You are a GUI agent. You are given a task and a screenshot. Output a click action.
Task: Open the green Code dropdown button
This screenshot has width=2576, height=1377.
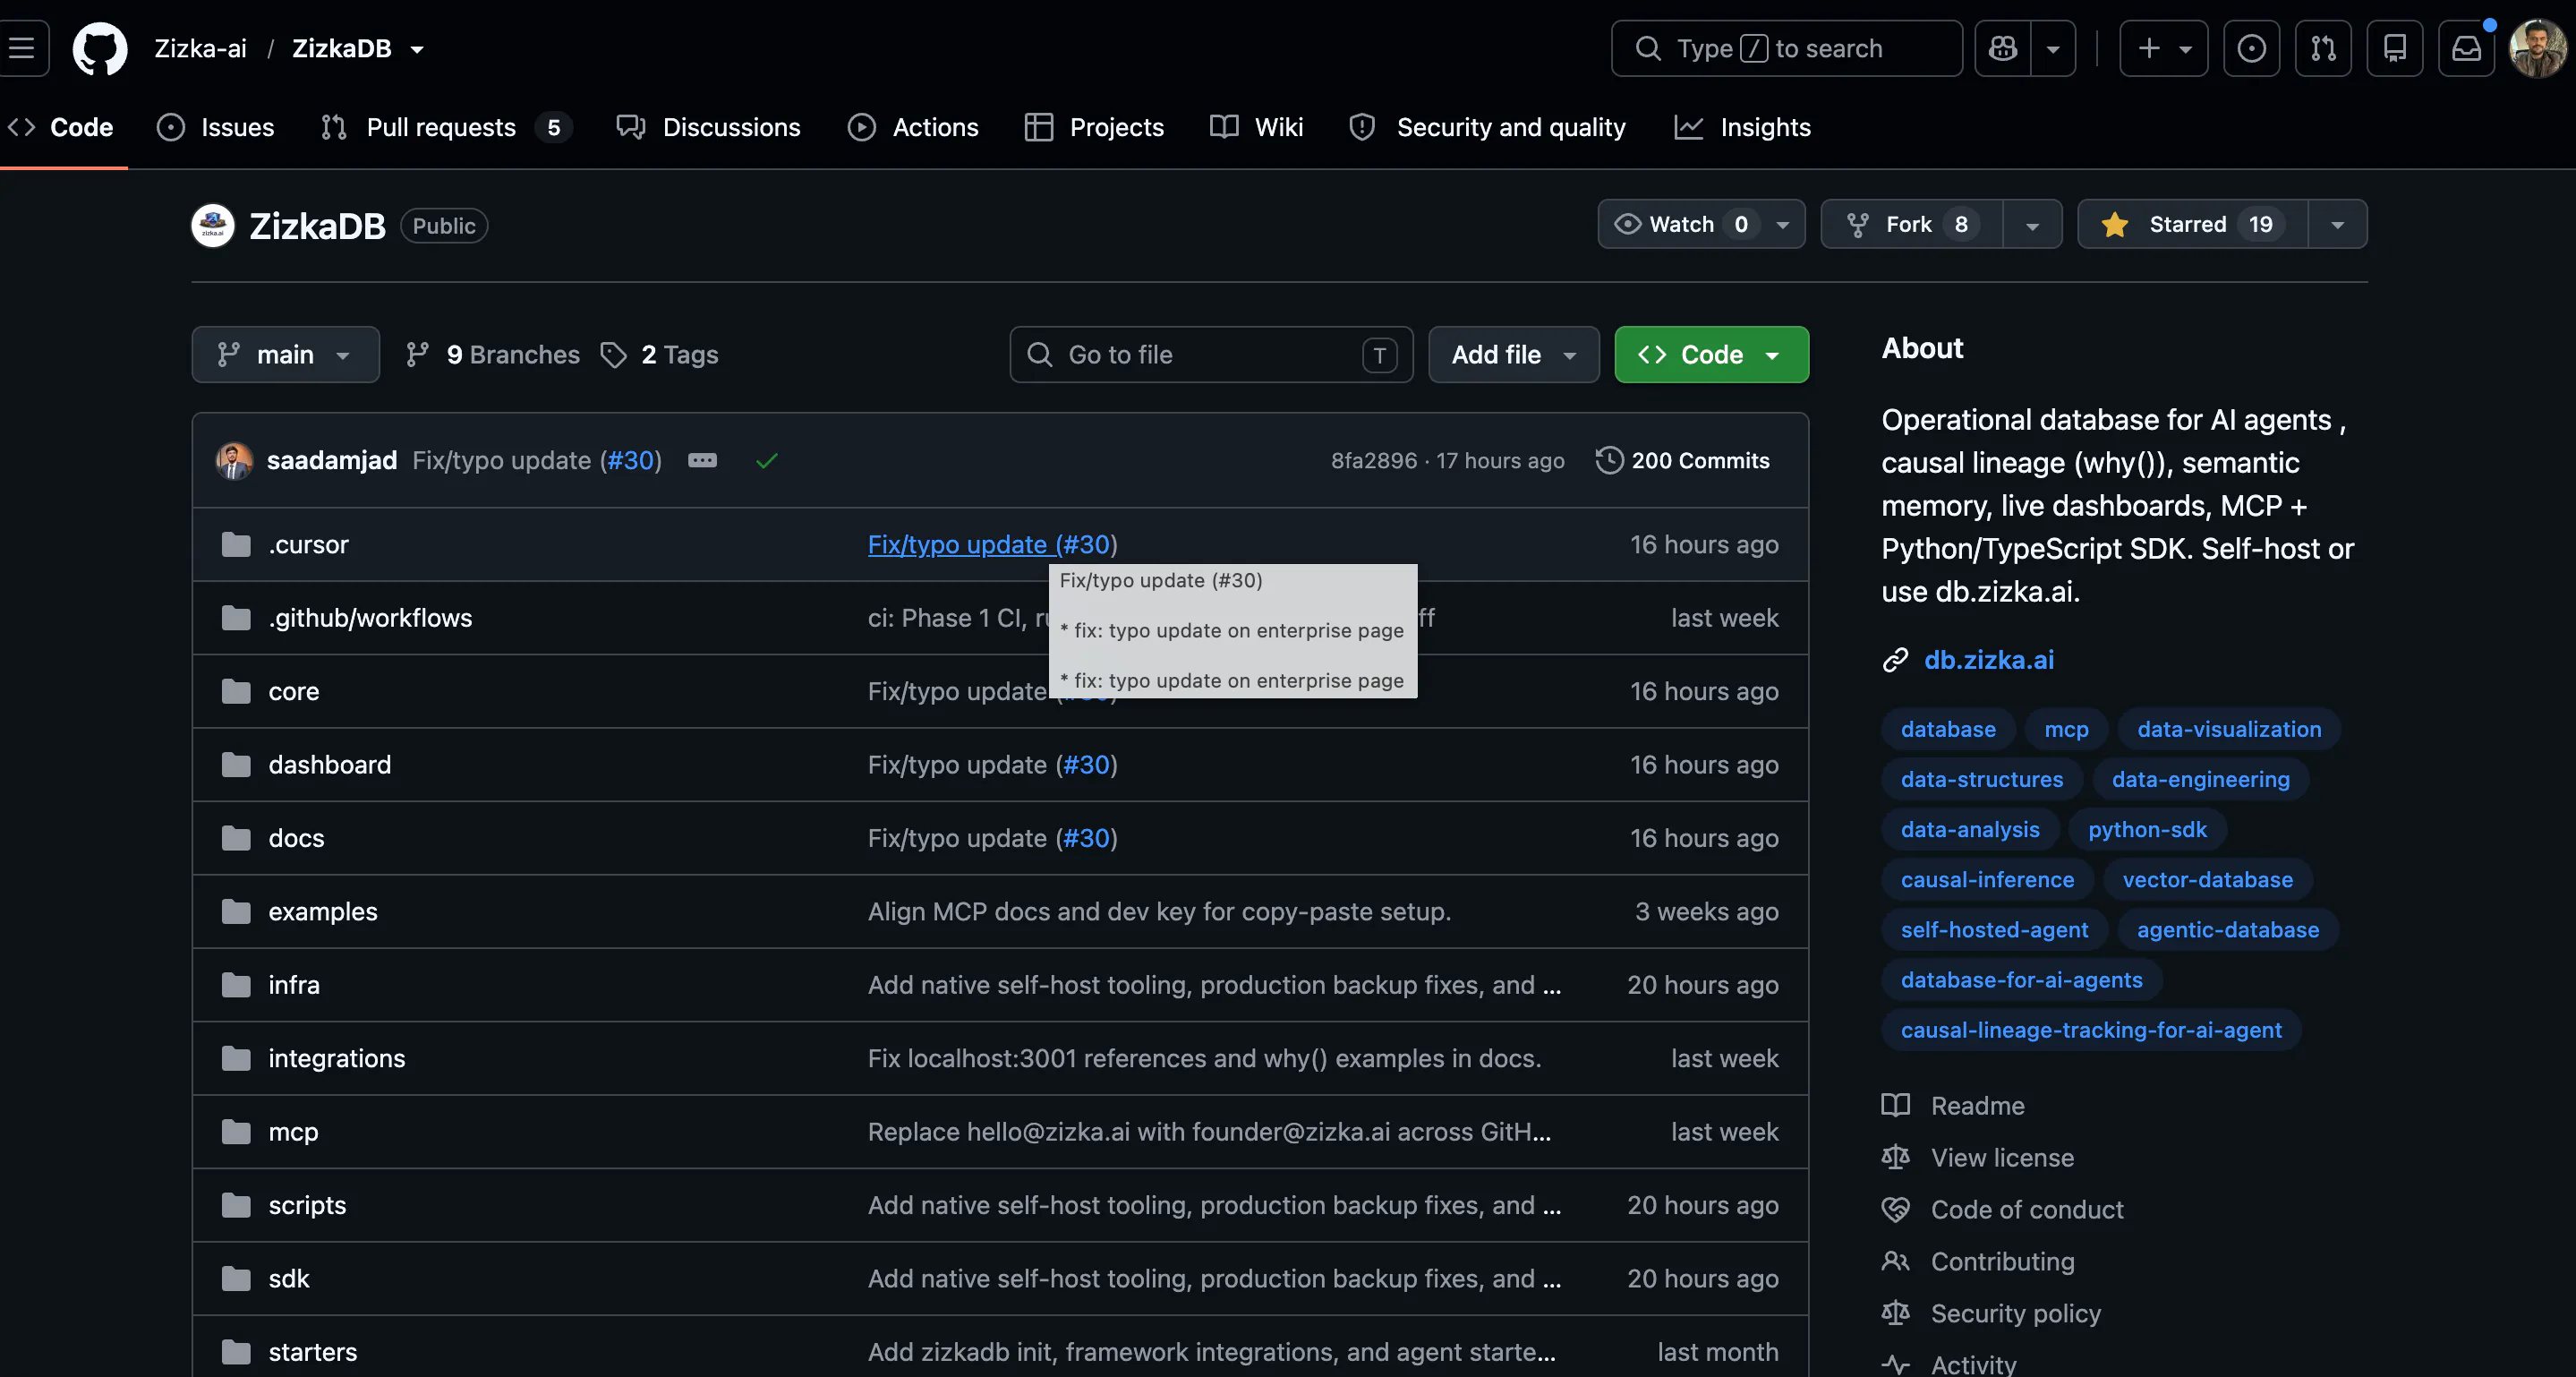[1711, 354]
